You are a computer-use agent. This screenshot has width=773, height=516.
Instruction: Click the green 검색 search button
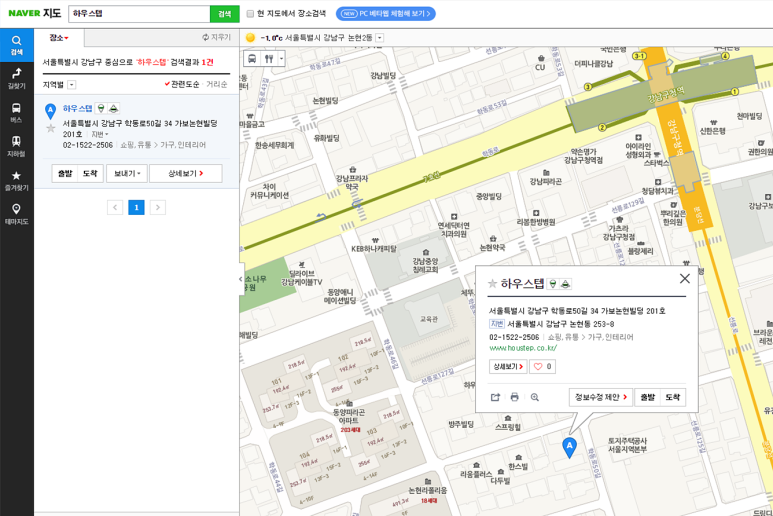pos(225,14)
